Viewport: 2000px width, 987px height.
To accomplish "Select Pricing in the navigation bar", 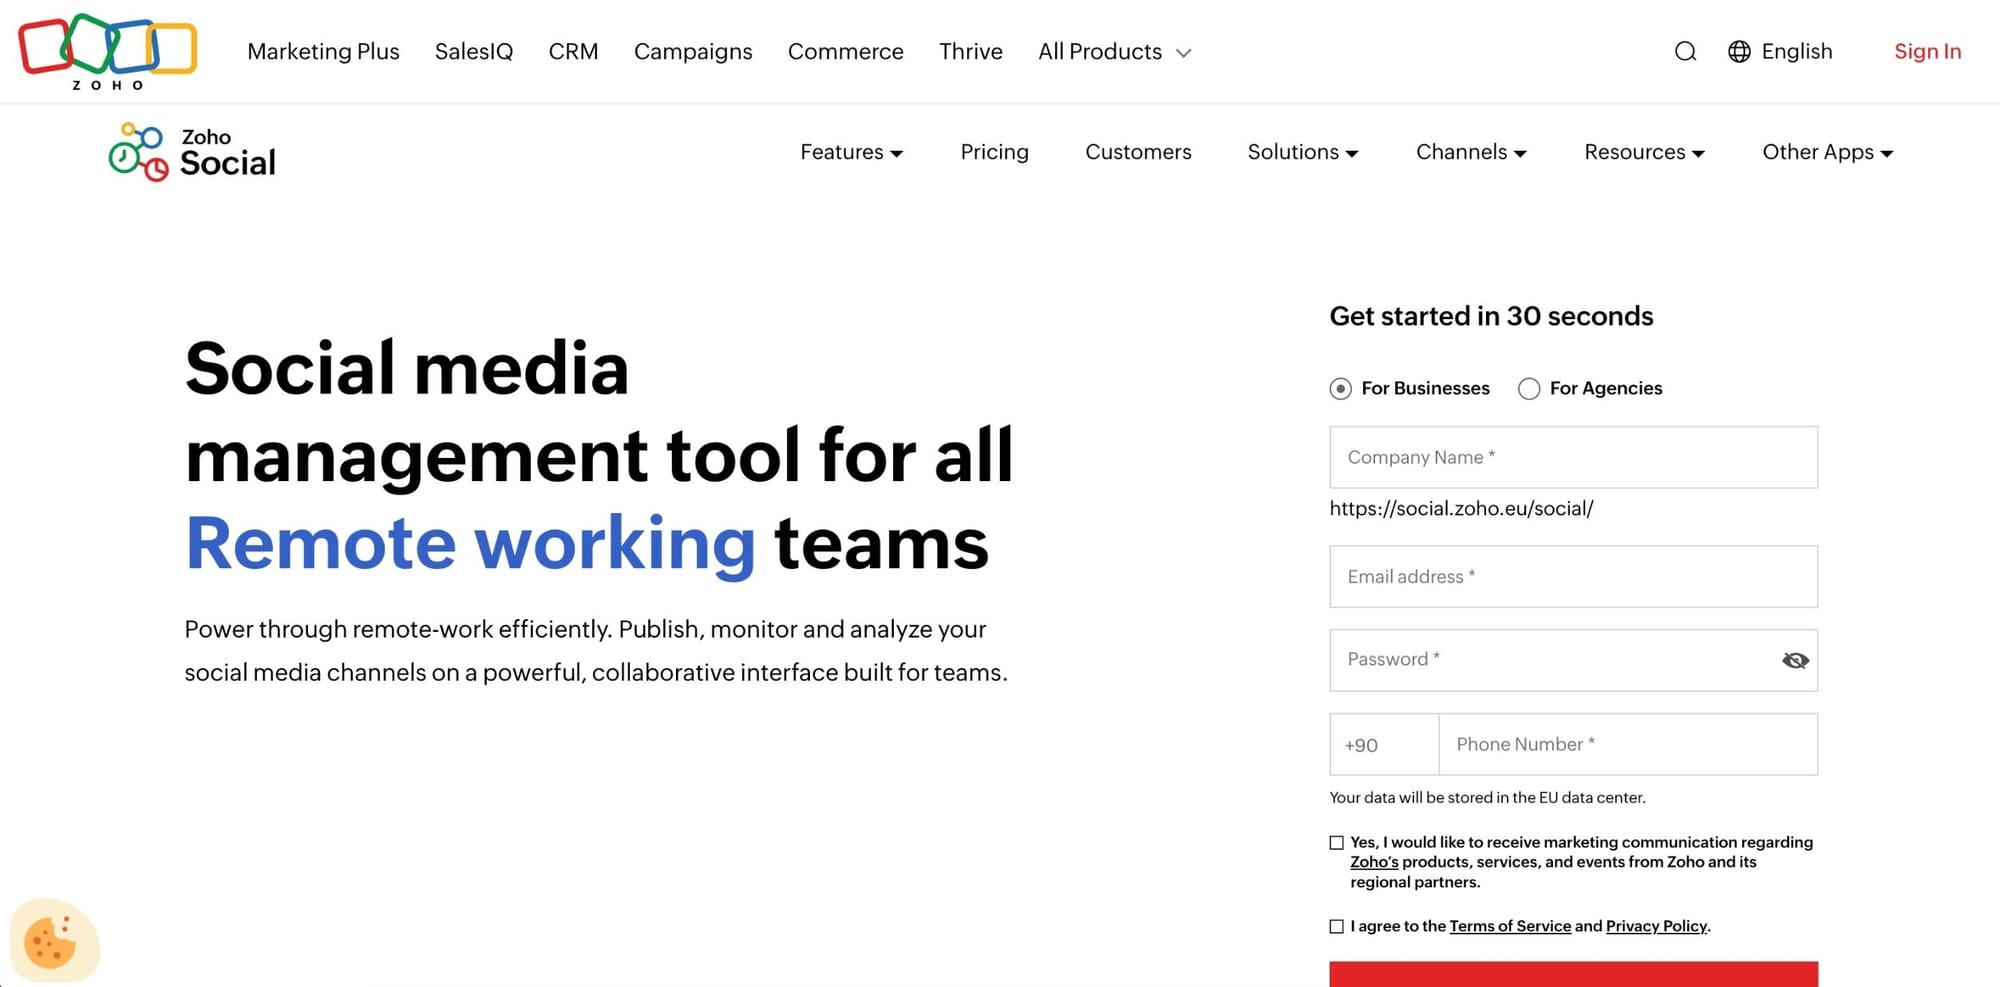I will point(994,152).
